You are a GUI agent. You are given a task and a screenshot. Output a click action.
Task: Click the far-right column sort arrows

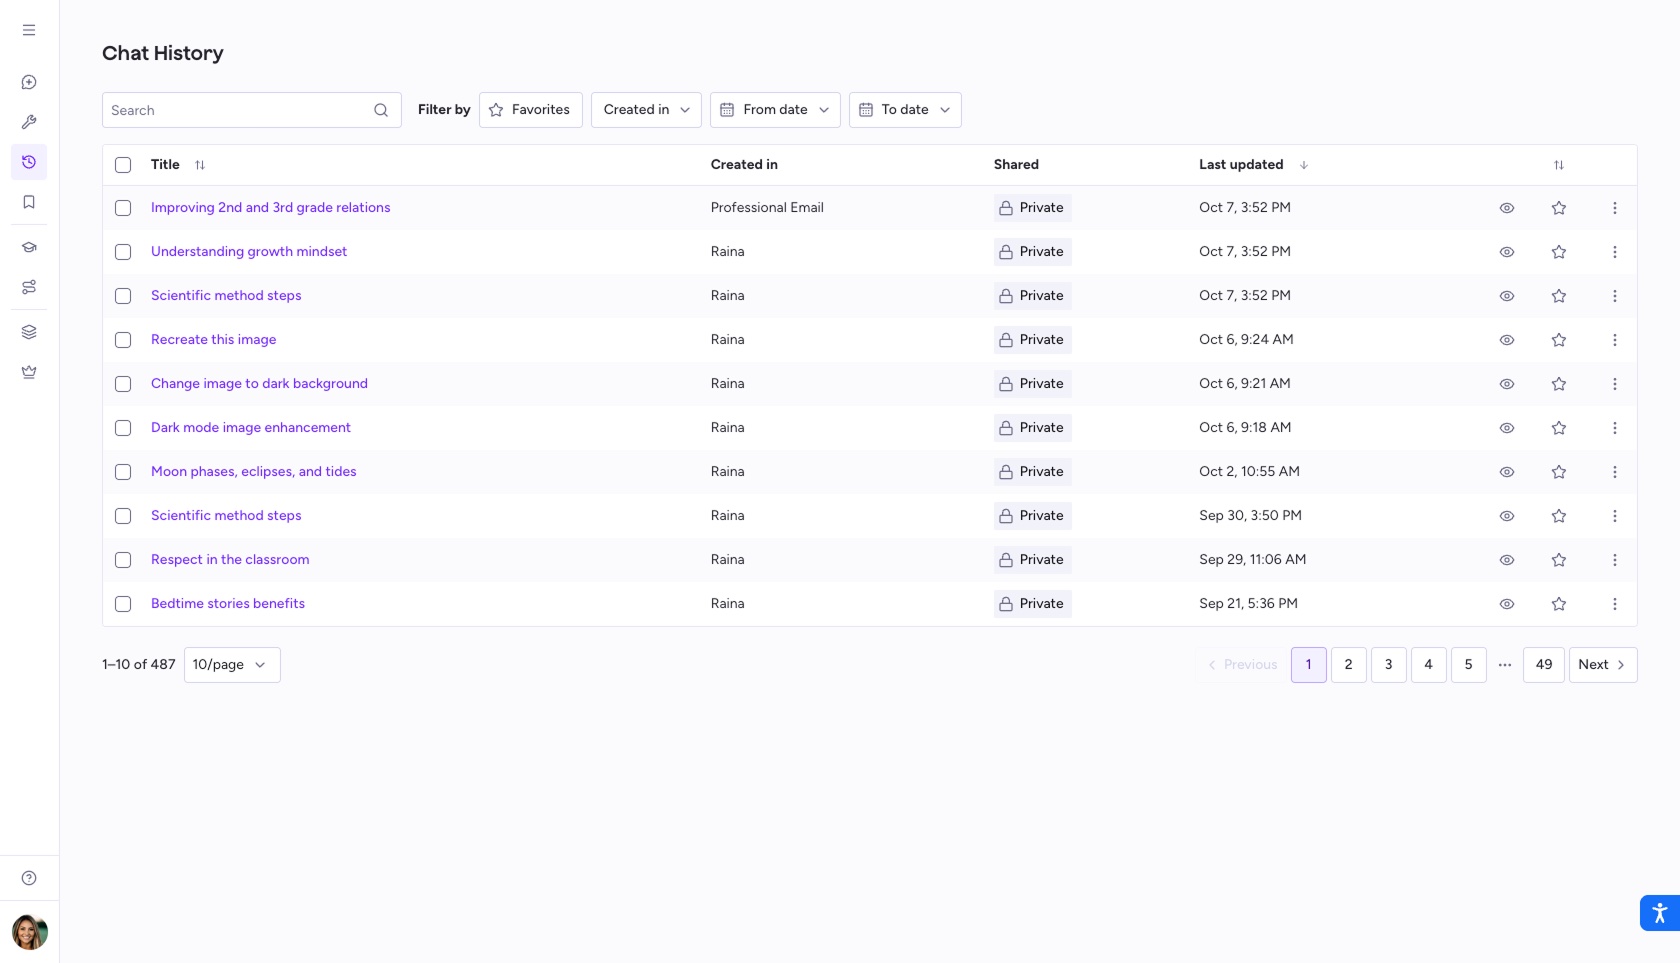pyautogui.click(x=1558, y=165)
